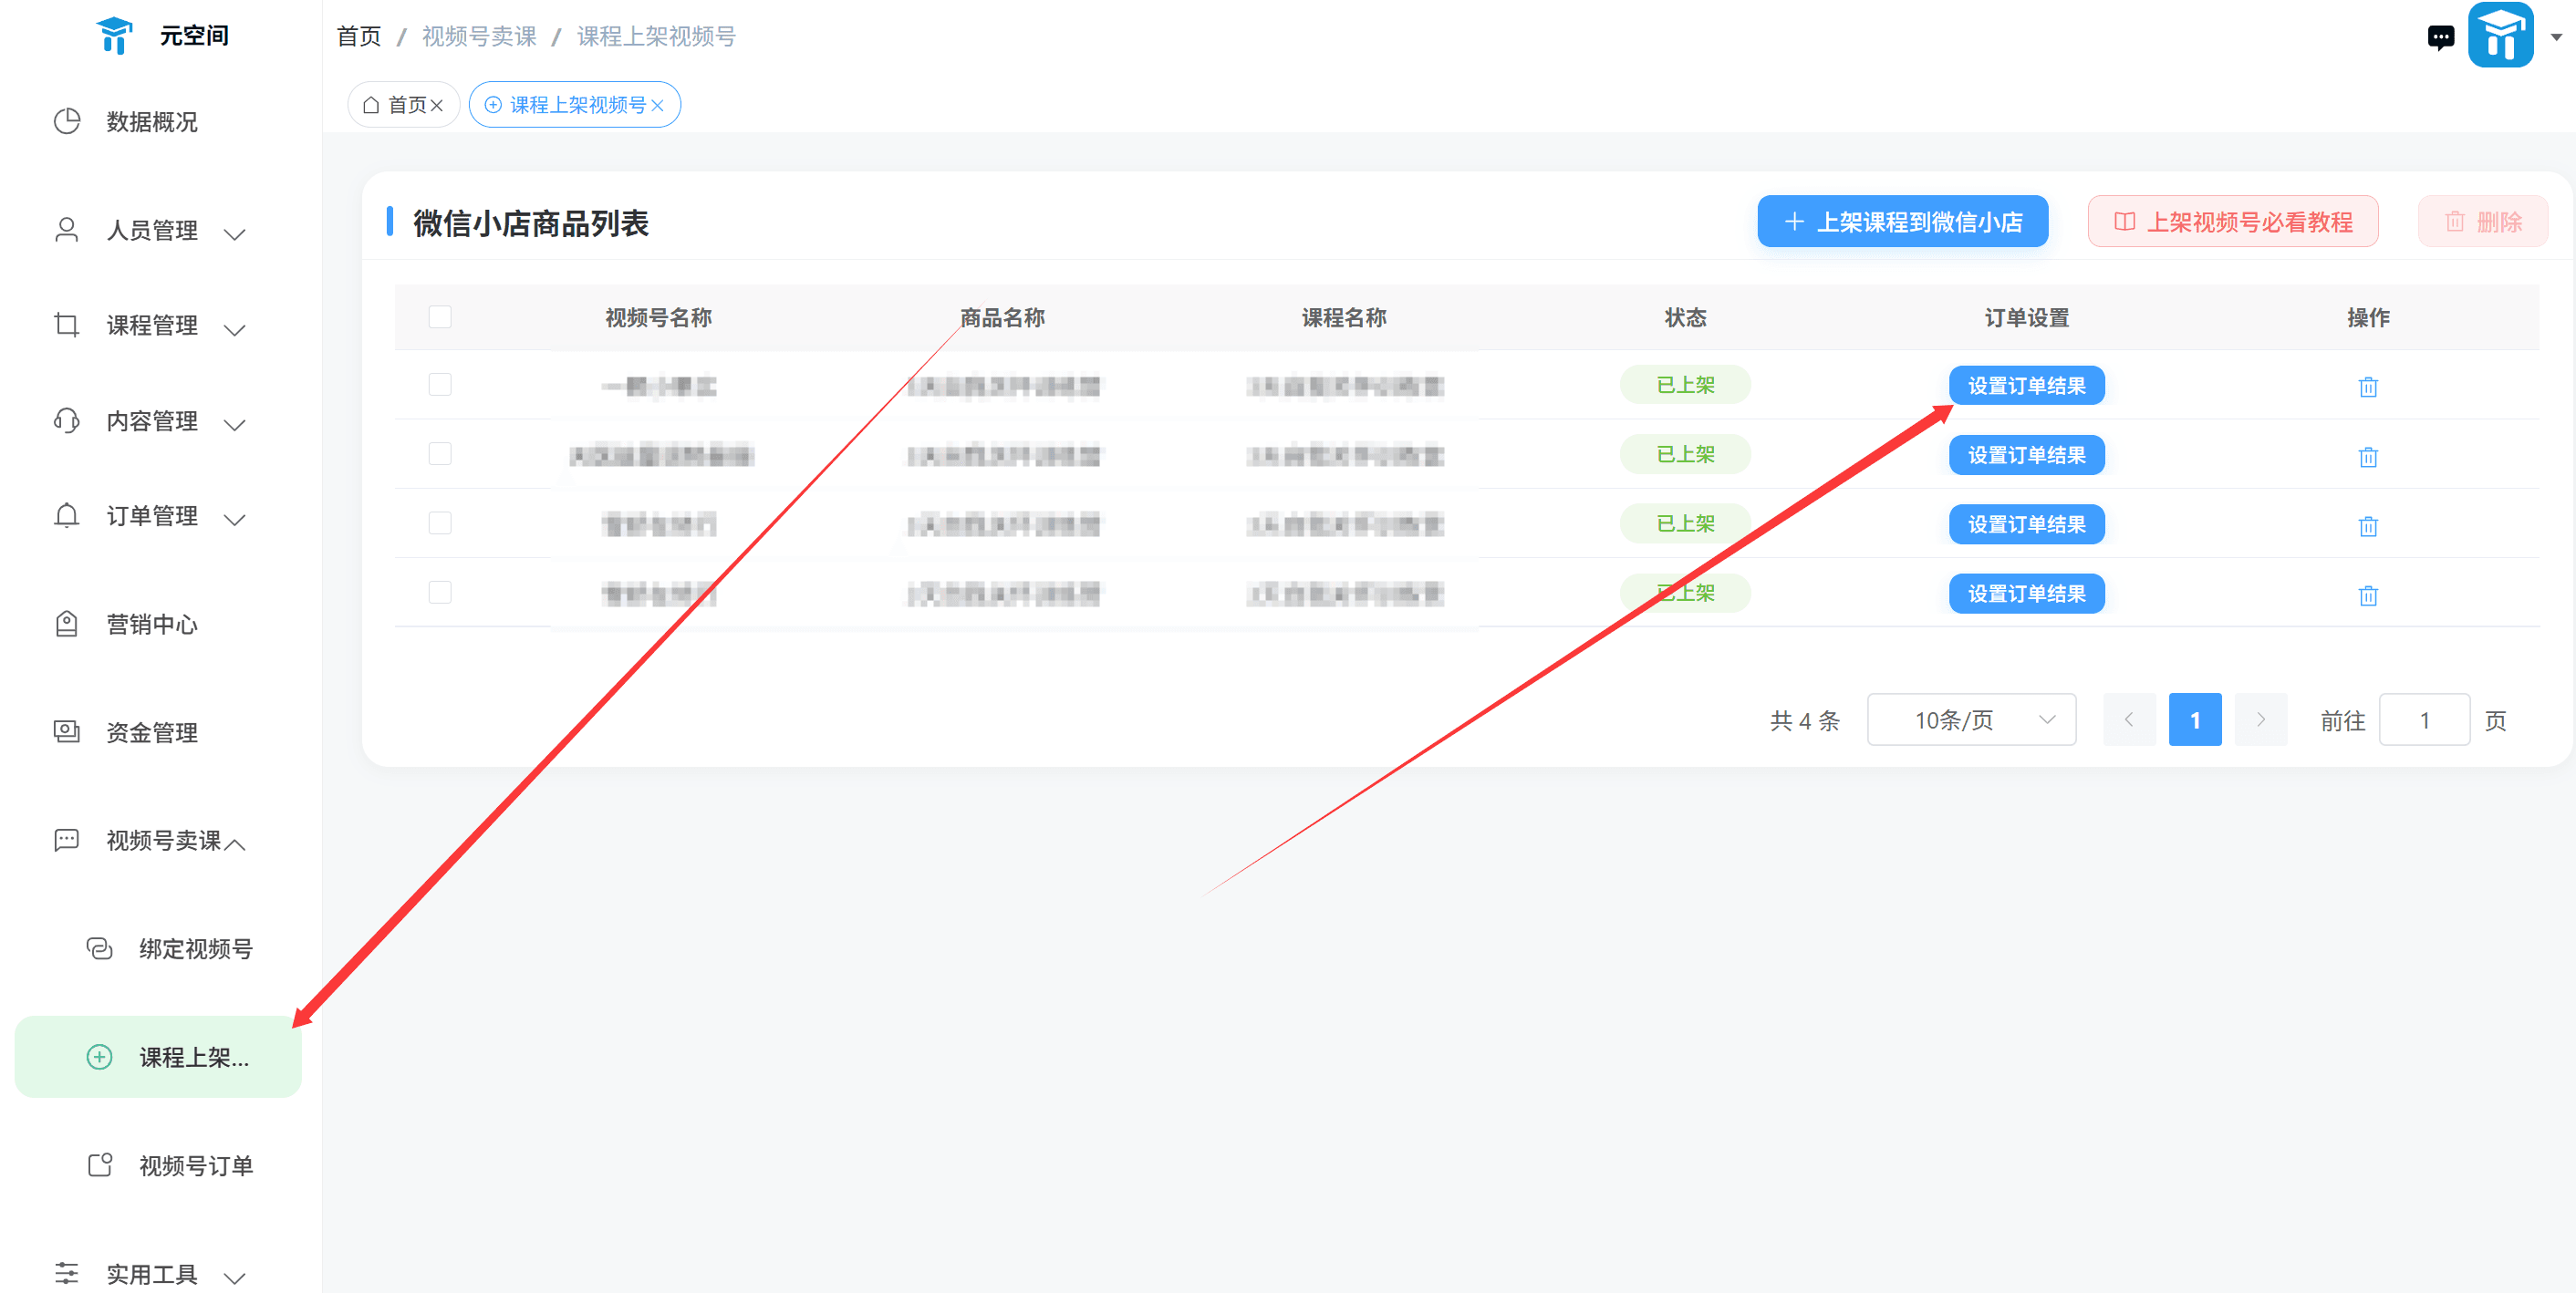Click trash icon in the fourth row
2576x1293 pixels.
2367,596
